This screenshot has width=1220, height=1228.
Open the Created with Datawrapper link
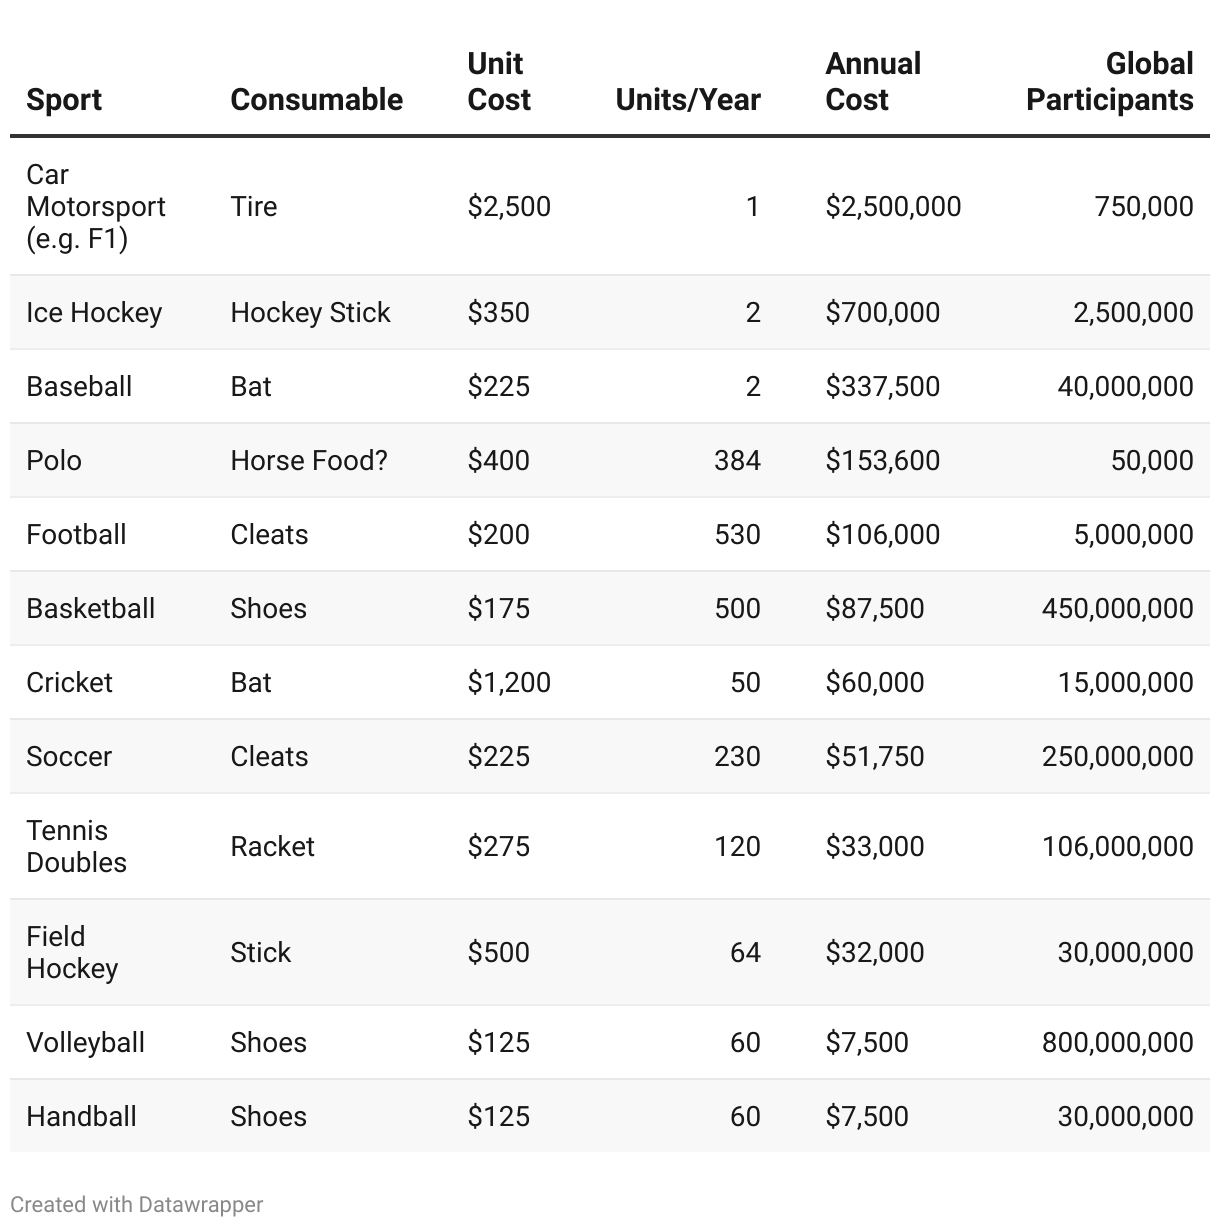click(137, 1204)
